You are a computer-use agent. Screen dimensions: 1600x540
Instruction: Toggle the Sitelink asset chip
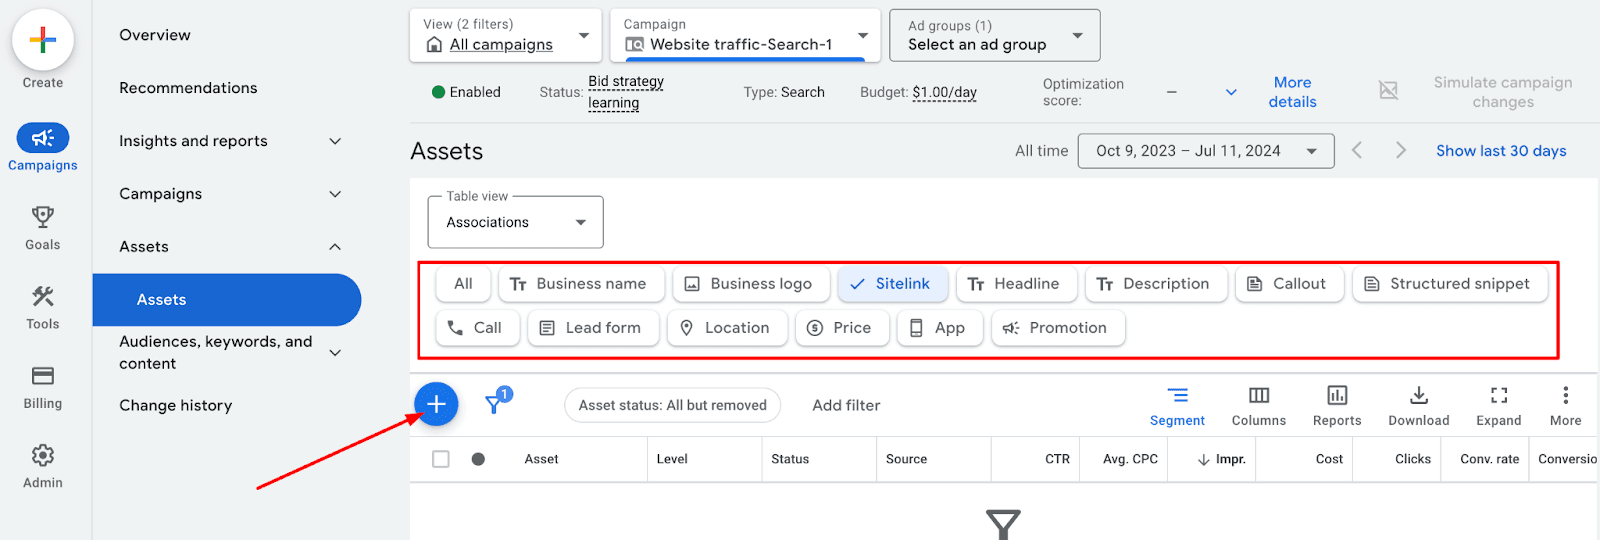click(892, 284)
